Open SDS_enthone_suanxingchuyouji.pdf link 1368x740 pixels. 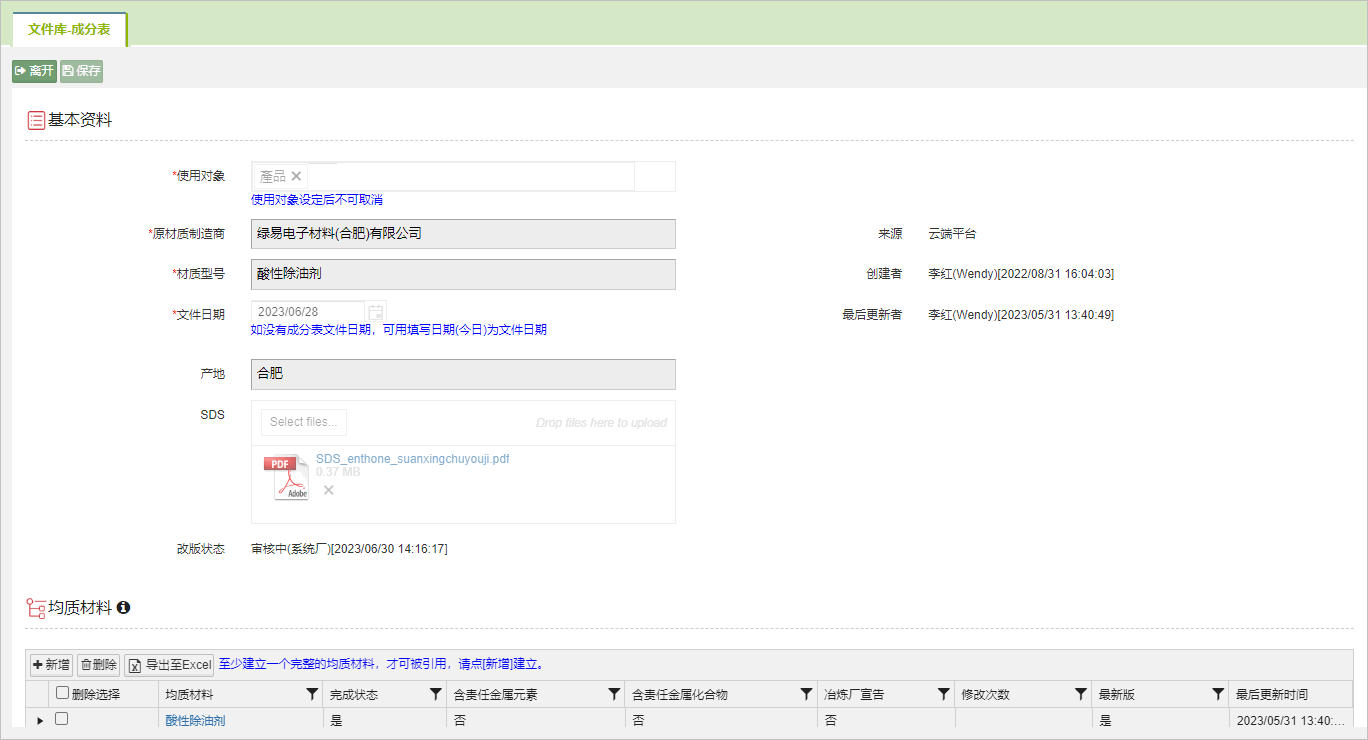coord(413,459)
